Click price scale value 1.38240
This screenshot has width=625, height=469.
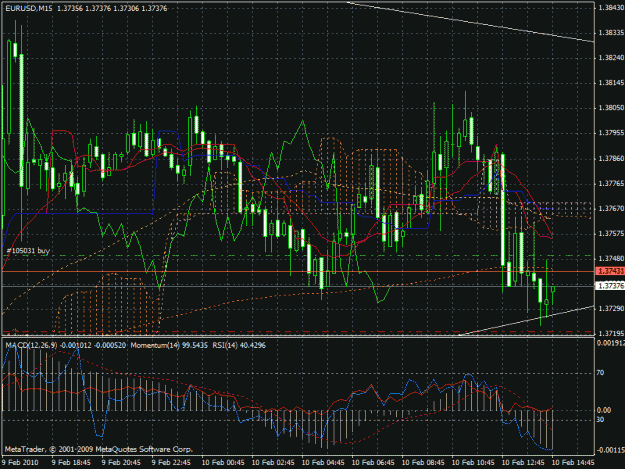point(611,58)
